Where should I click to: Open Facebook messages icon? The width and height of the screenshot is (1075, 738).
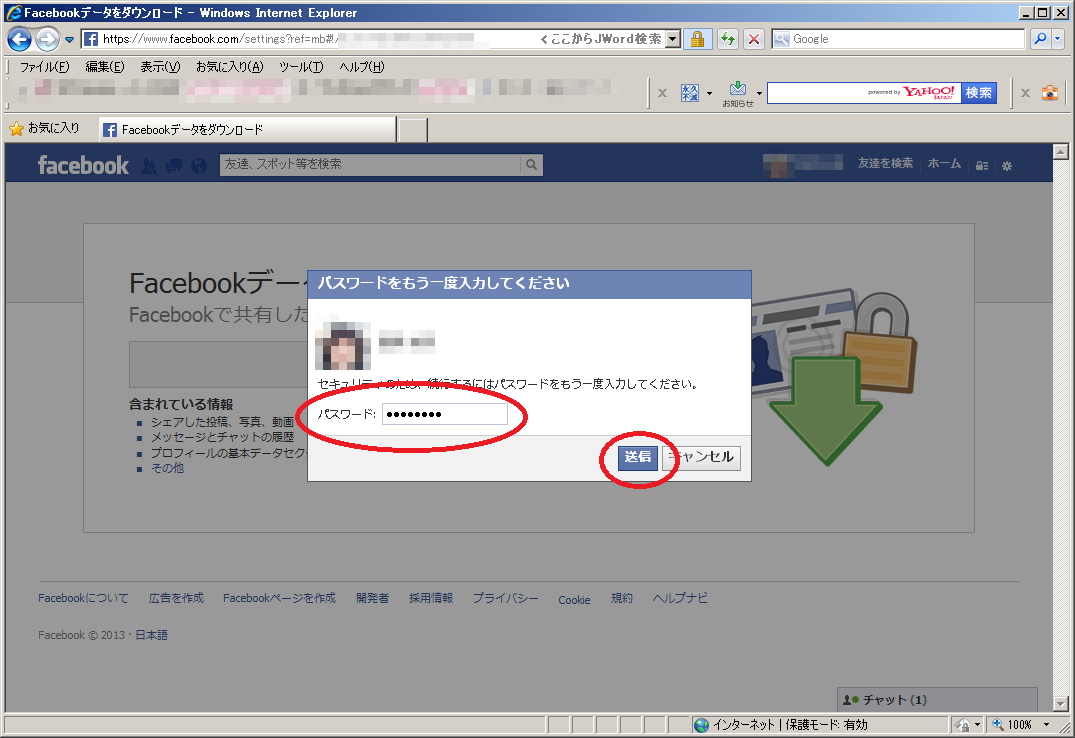click(x=174, y=166)
